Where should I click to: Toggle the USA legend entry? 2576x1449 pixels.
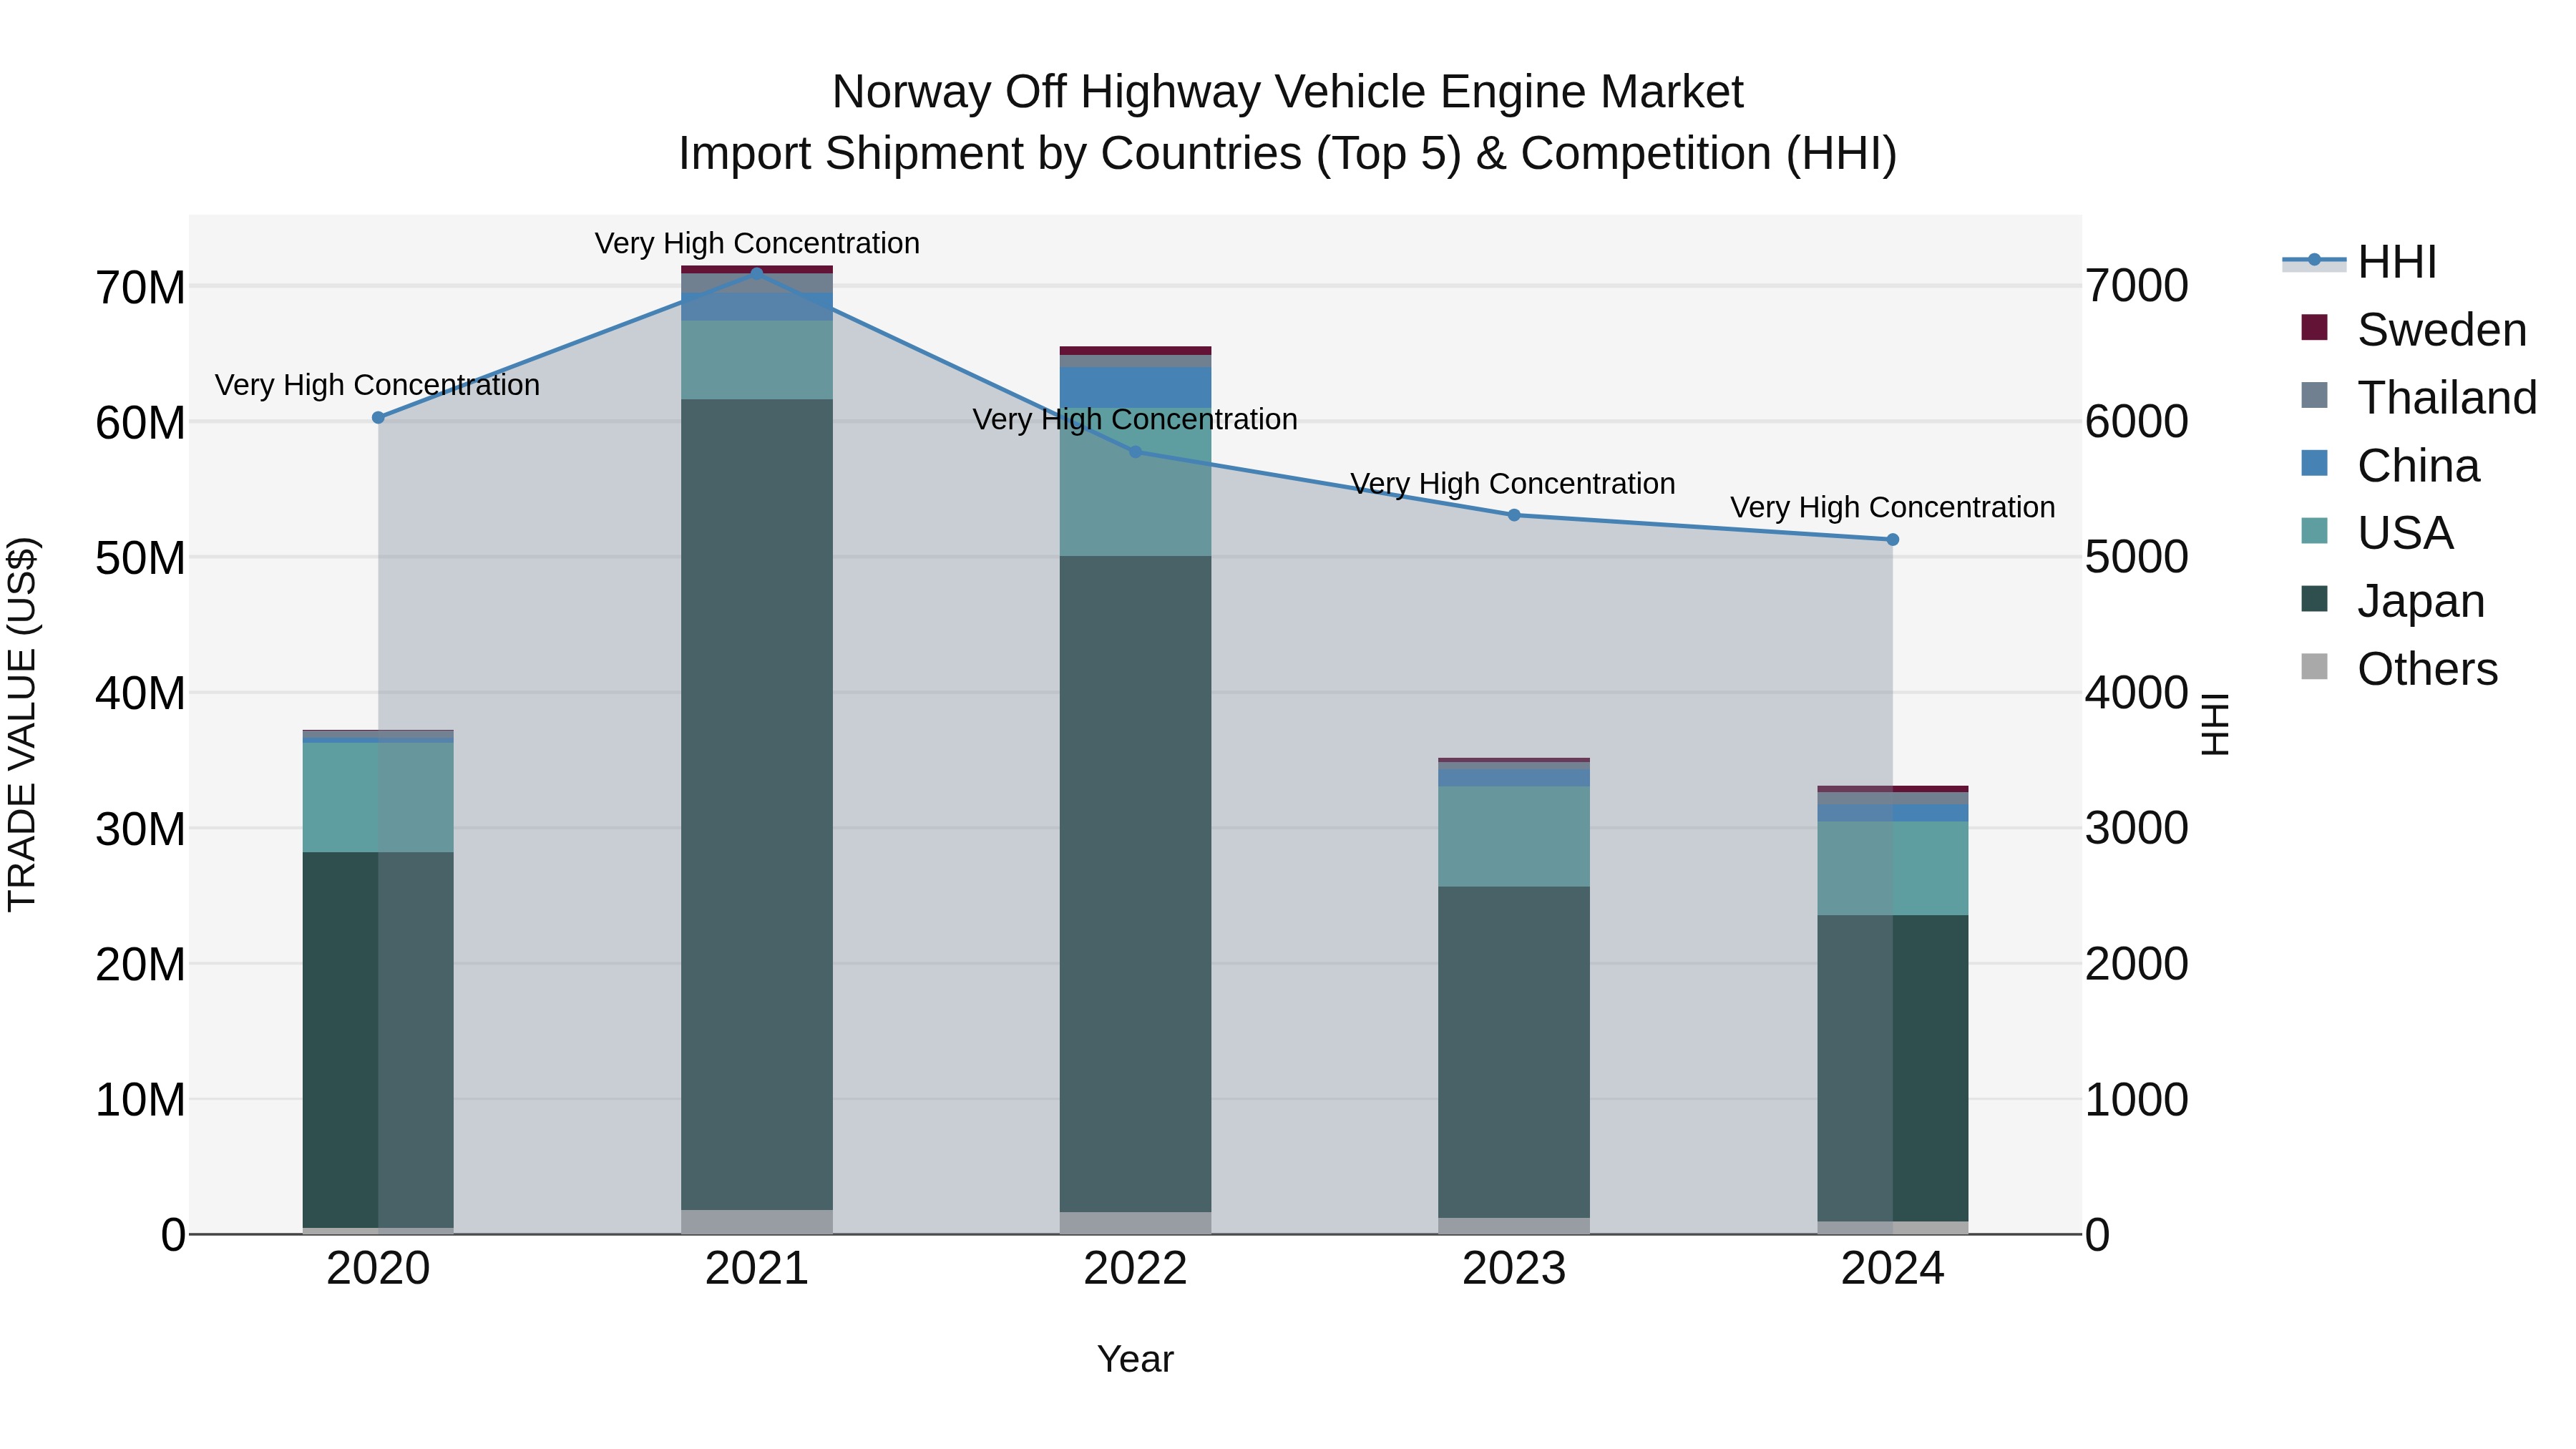(x=2377, y=532)
